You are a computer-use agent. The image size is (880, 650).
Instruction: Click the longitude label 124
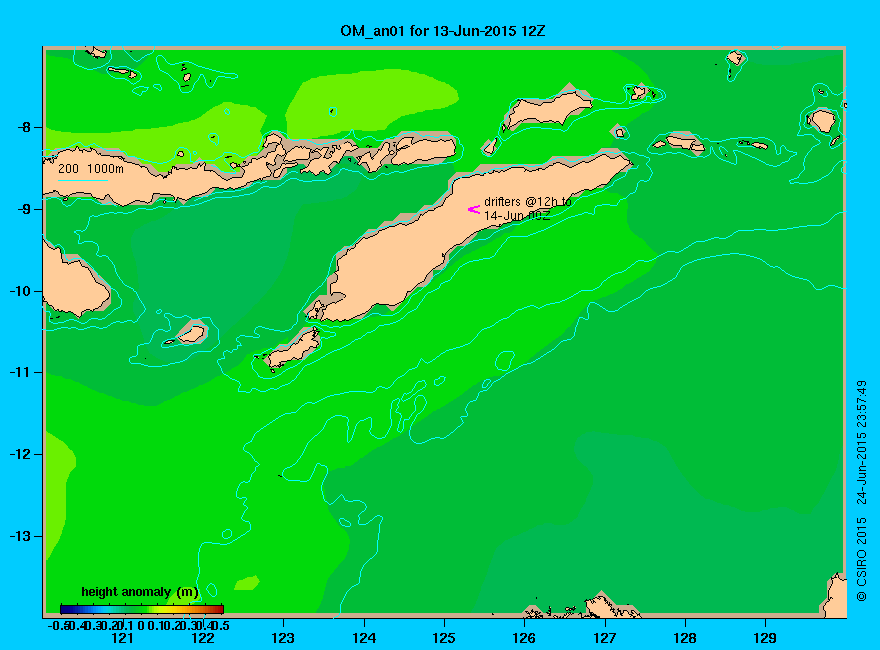[x=364, y=638]
